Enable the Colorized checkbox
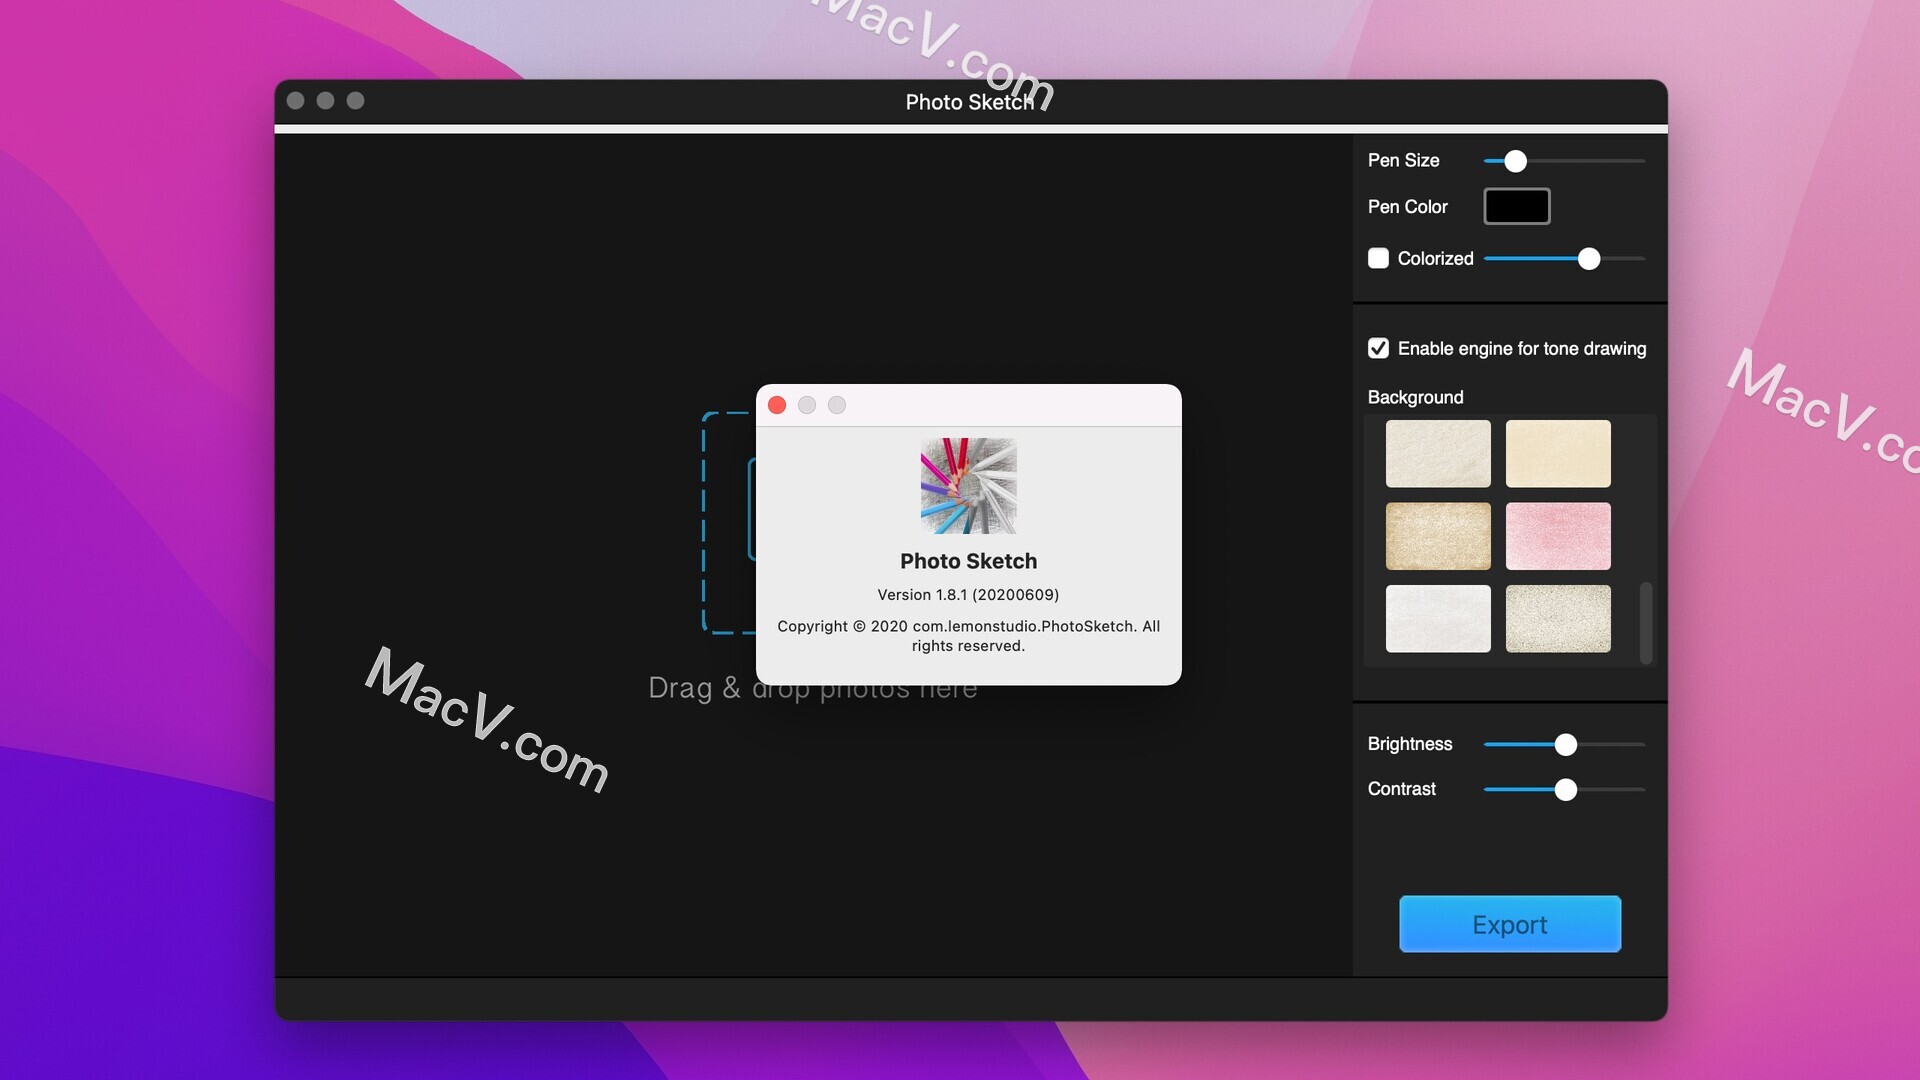The height and width of the screenshot is (1080, 1920). 1378,258
